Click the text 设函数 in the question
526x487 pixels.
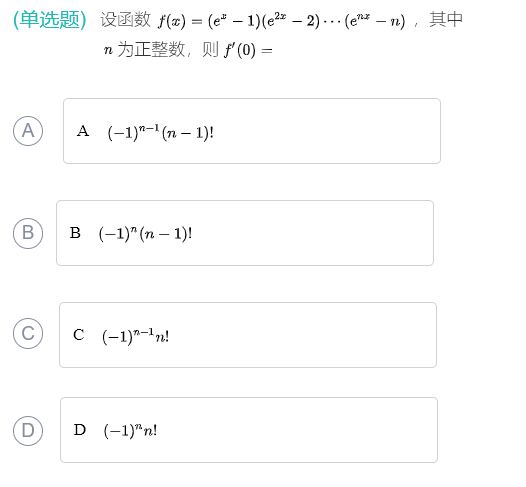coord(125,19)
